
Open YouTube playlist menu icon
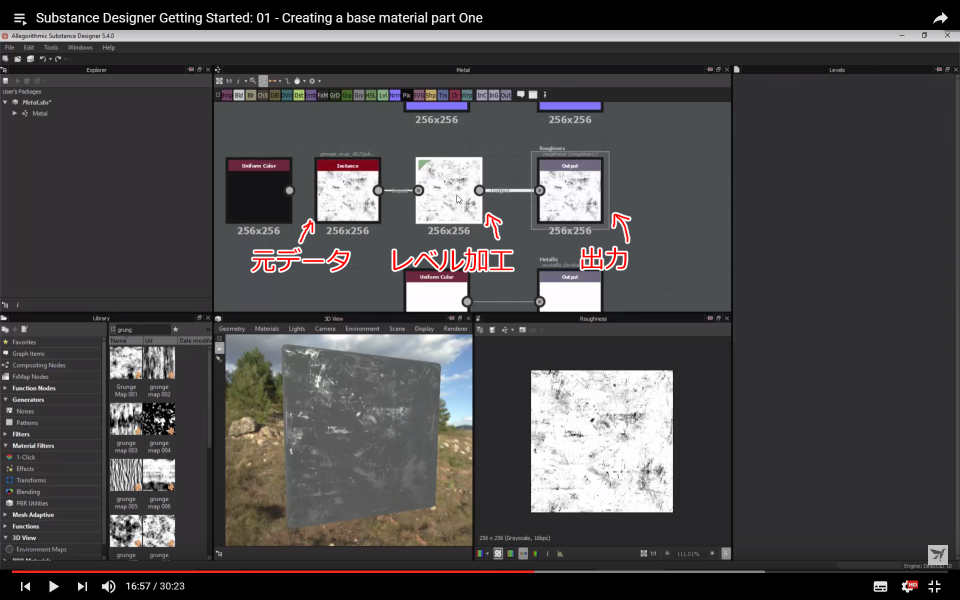point(20,18)
